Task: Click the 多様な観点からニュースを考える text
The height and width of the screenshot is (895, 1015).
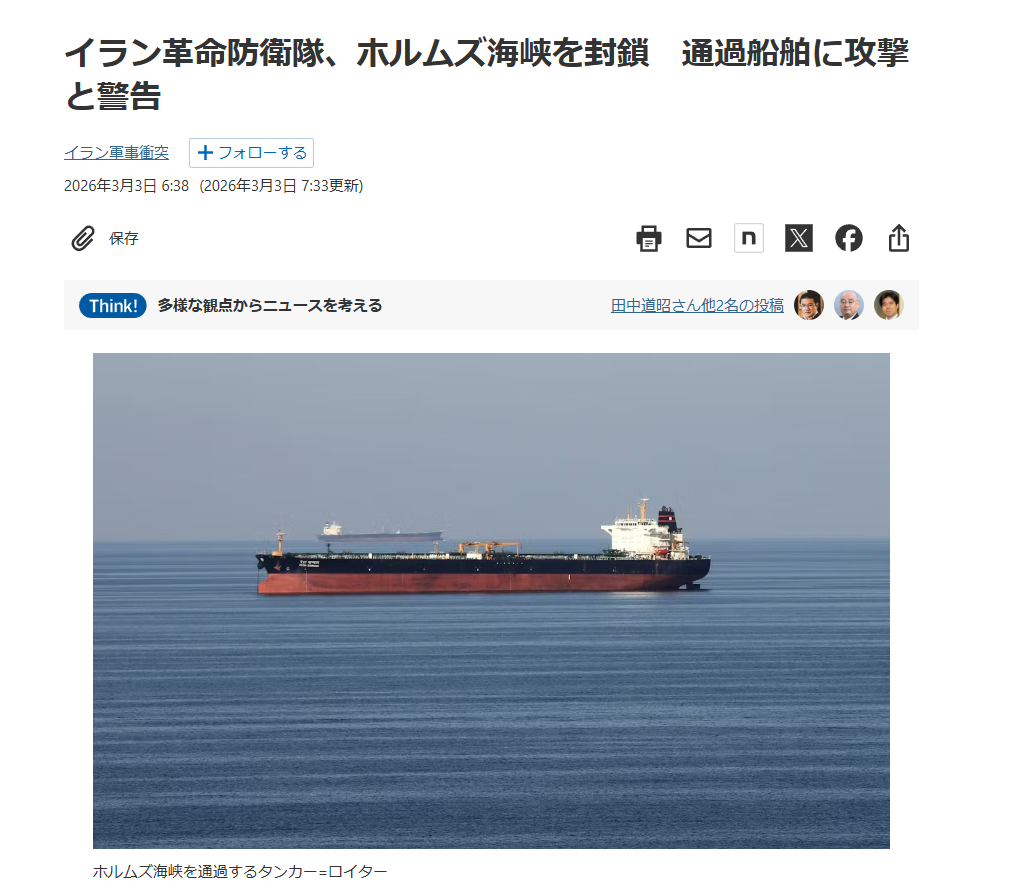Action: click(270, 305)
